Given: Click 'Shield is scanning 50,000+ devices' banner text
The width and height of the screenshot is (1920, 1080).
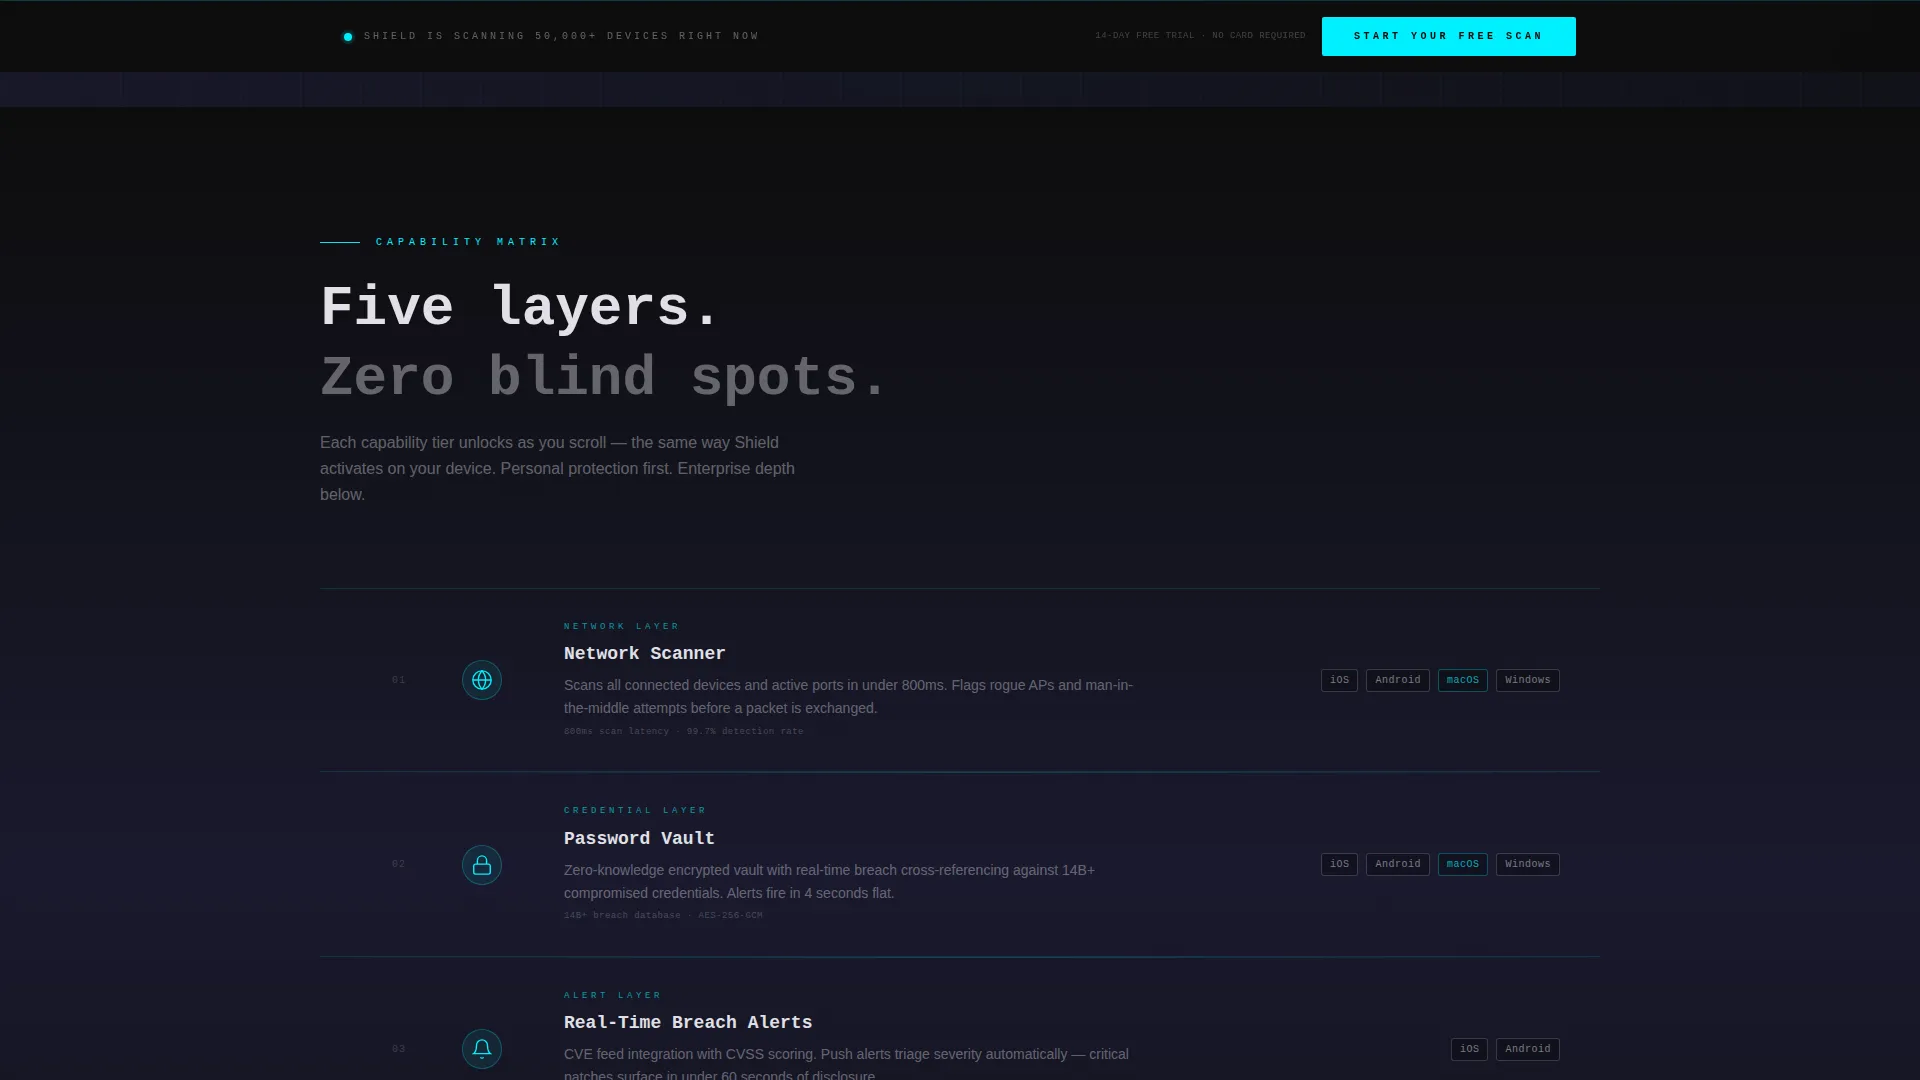Looking at the screenshot, I should tap(561, 36).
